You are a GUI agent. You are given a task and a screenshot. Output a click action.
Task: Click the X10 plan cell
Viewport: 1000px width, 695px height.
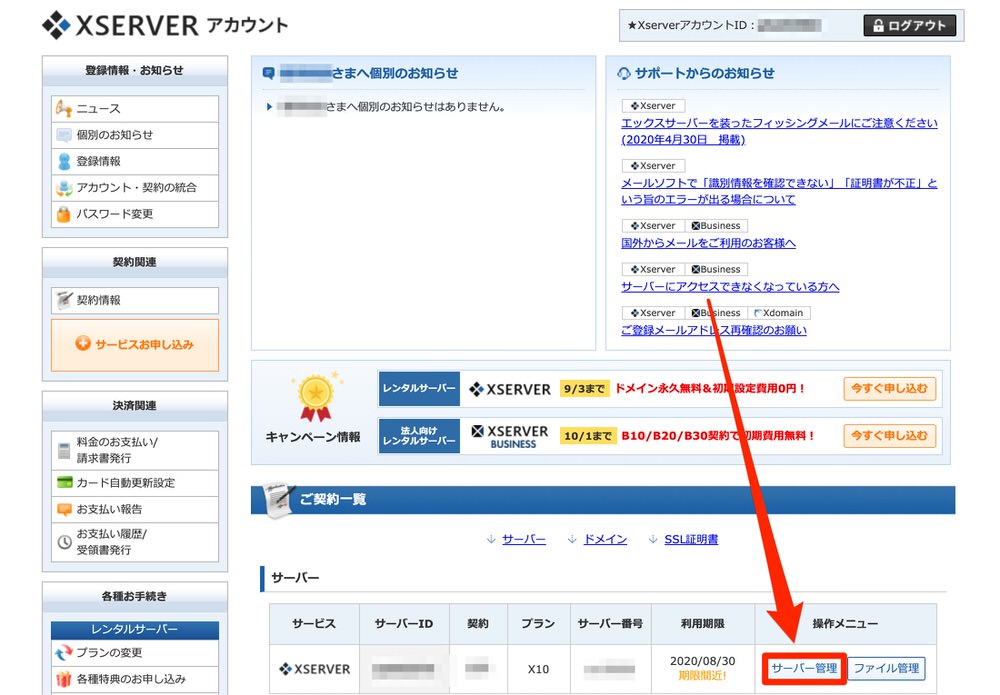pos(538,669)
